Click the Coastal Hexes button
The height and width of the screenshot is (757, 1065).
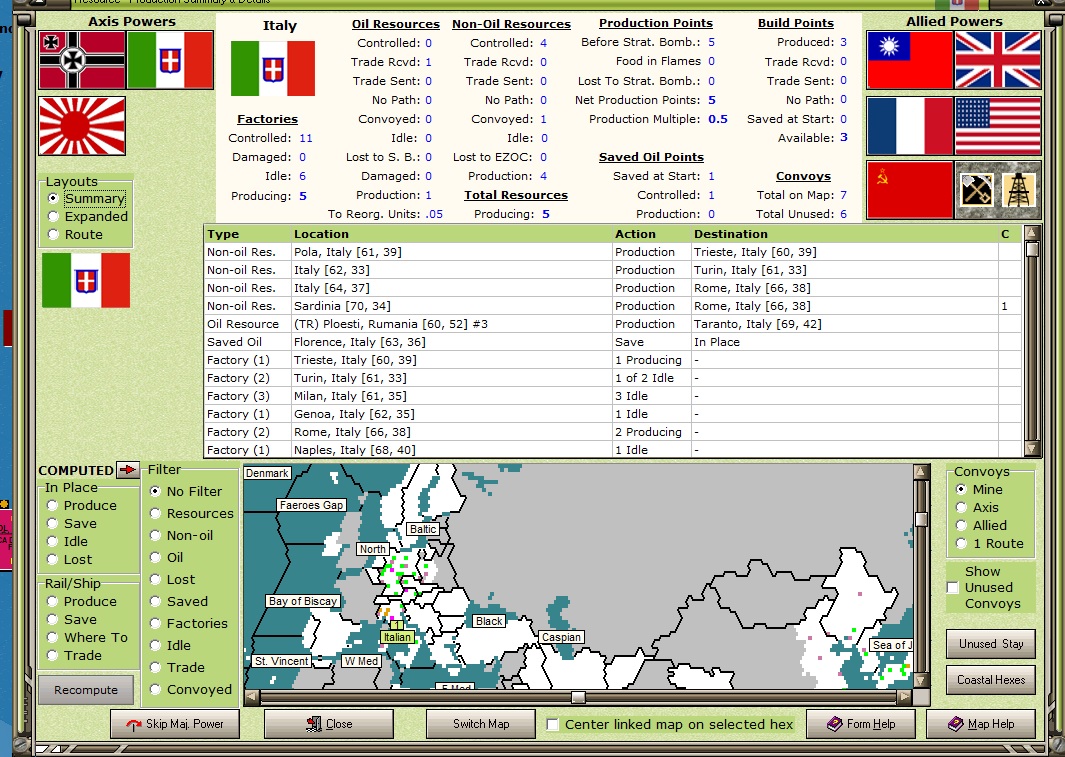(991, 680)
